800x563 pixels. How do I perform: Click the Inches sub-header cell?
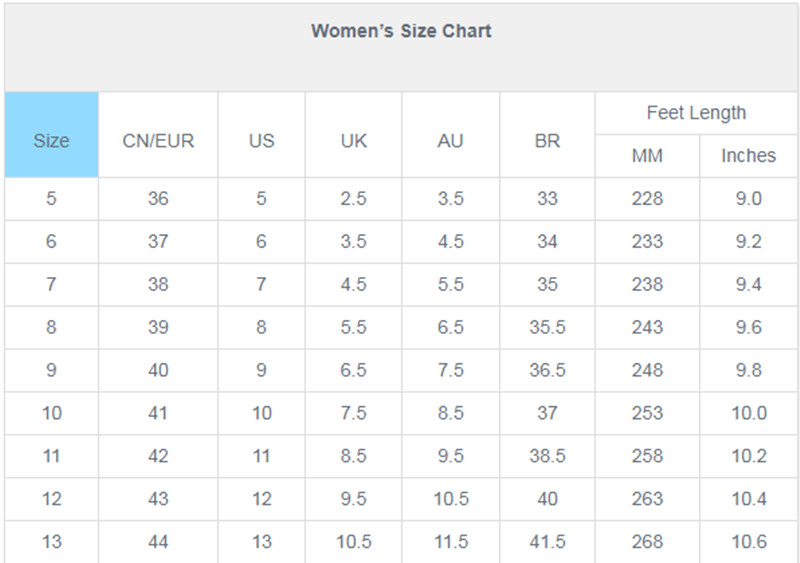pos(748,156)
